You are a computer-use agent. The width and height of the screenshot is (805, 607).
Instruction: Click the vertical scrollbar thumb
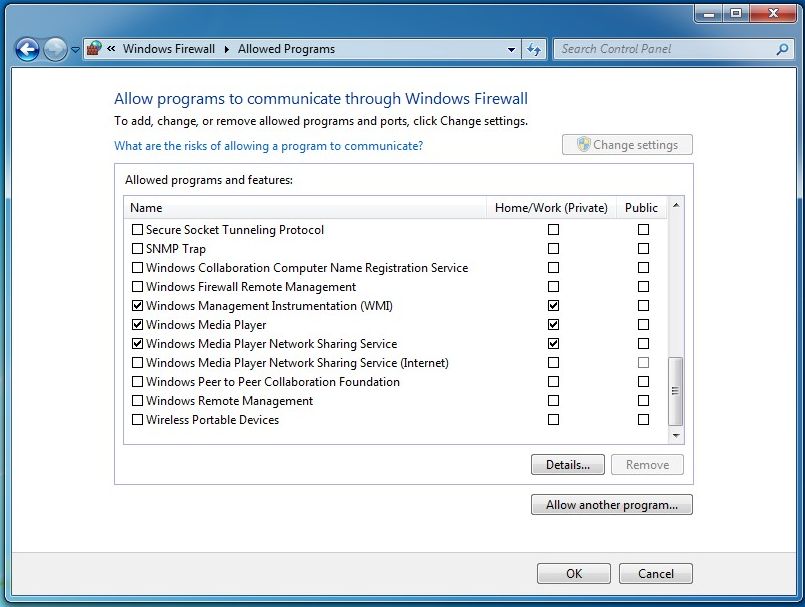click(x=676, y=391)
